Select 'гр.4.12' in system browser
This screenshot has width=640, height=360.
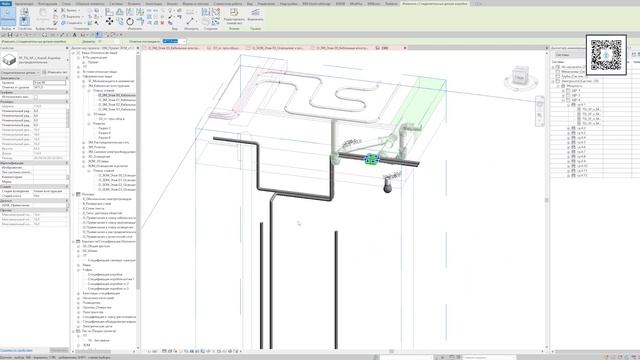582,176
